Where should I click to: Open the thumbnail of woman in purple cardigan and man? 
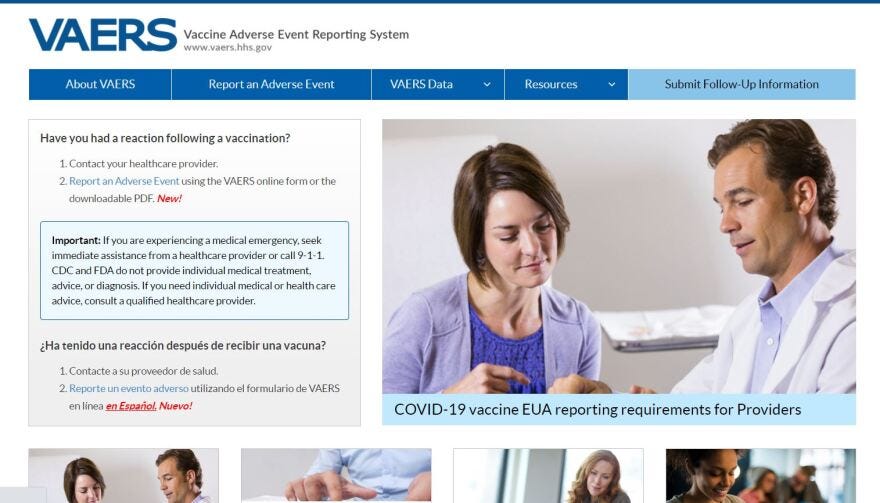(x=123, y=475)
